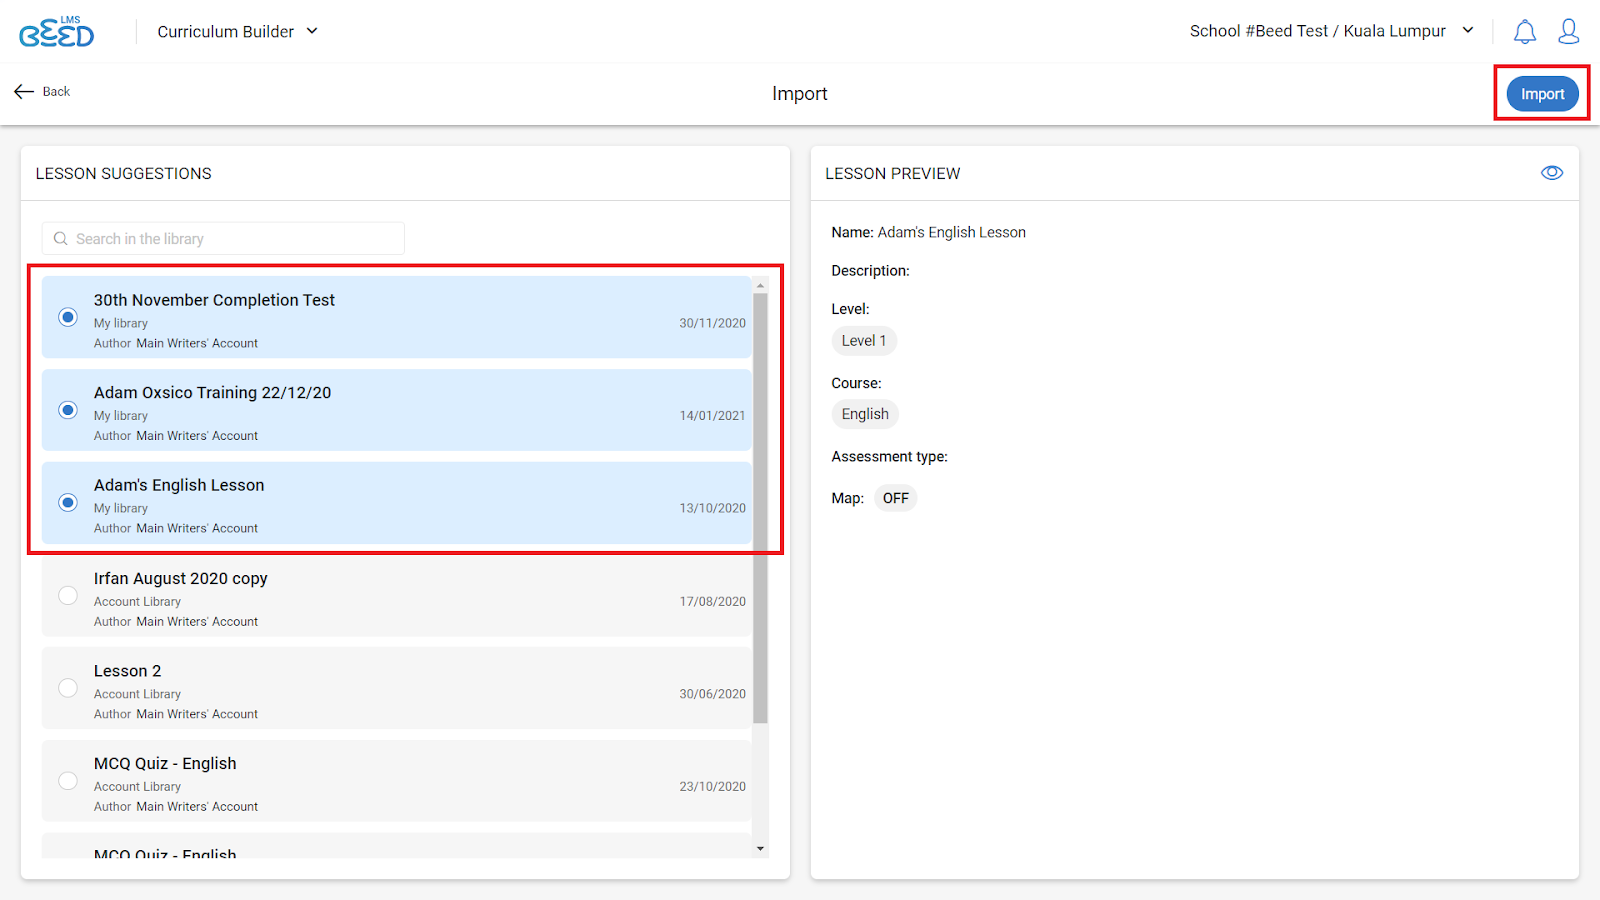Image resolution: width=1600 pixels, height=900 pixels.
Task: Click the date 30/11/2020
Action: click(x=712, y=323)
